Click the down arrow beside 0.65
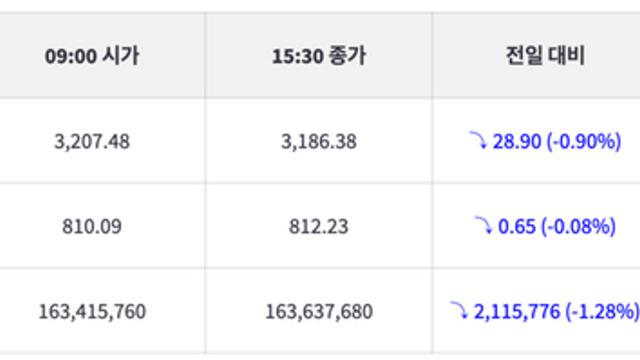The height and width of the screenshot is (360, 640). (x=483, y=225)
